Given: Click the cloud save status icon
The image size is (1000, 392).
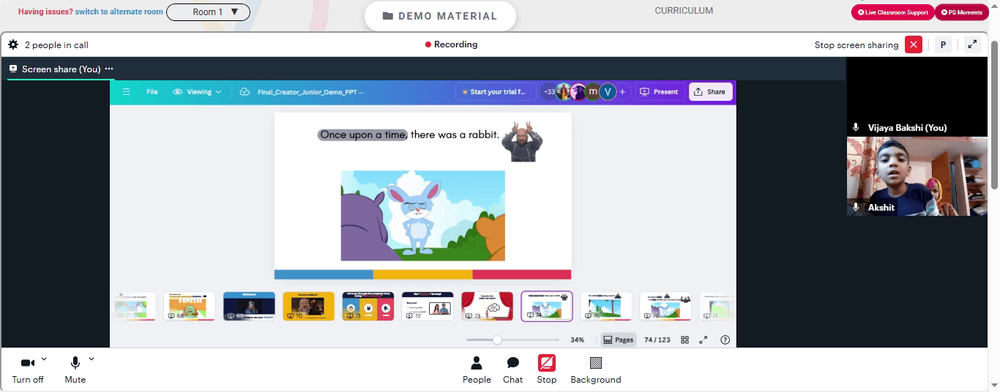Looking at the screenshot, I should (x=244, y=92).
